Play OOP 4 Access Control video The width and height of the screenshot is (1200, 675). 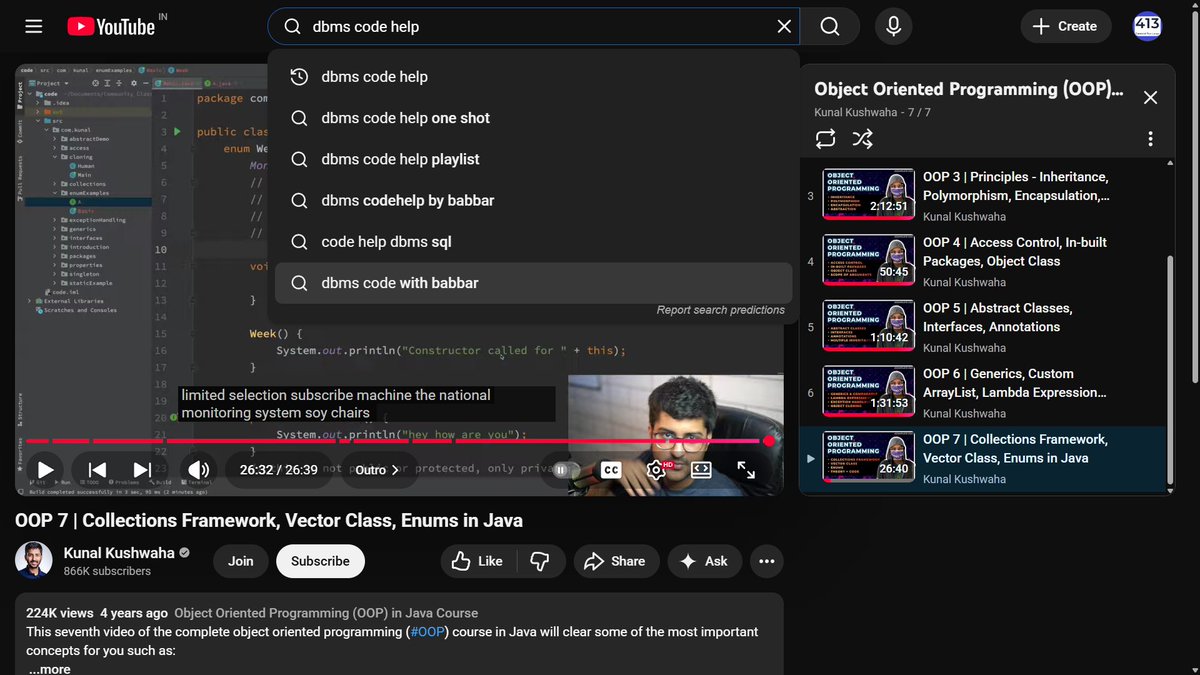click(983, 262)
